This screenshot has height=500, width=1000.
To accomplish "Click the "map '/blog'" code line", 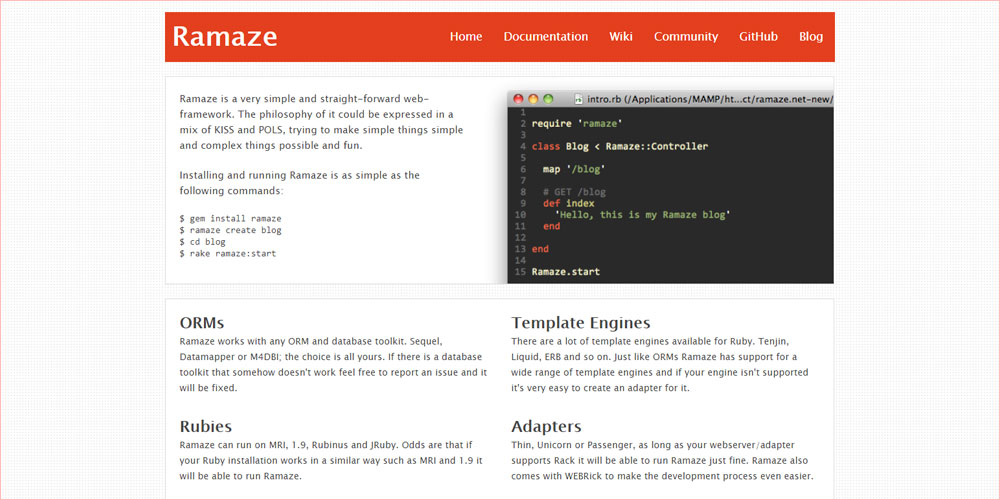I will coord(573,170).
